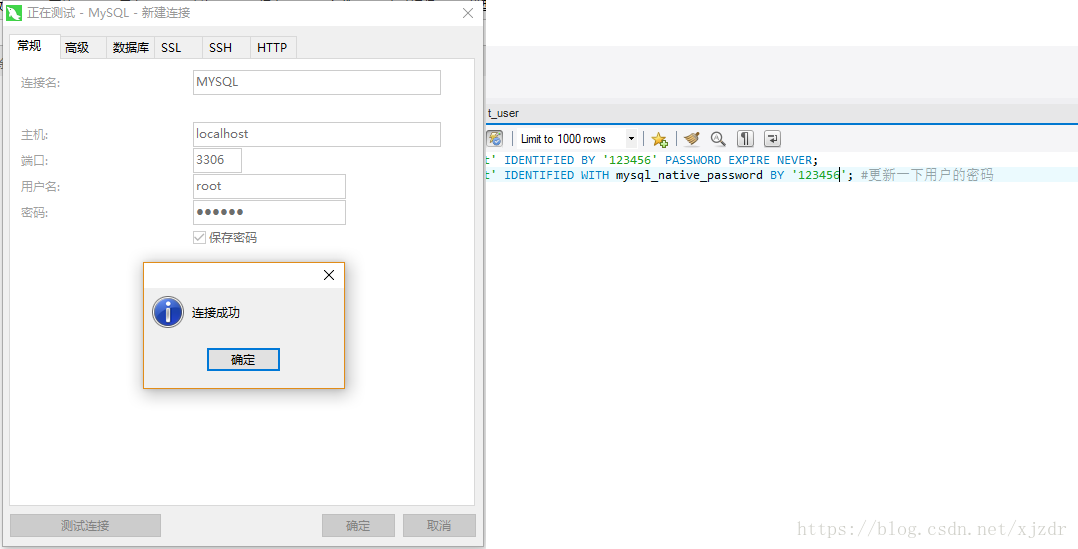The image size is (1078, 549).
Task: Toggle word wrap icon in Workbench toolbar
Action: 772,139
